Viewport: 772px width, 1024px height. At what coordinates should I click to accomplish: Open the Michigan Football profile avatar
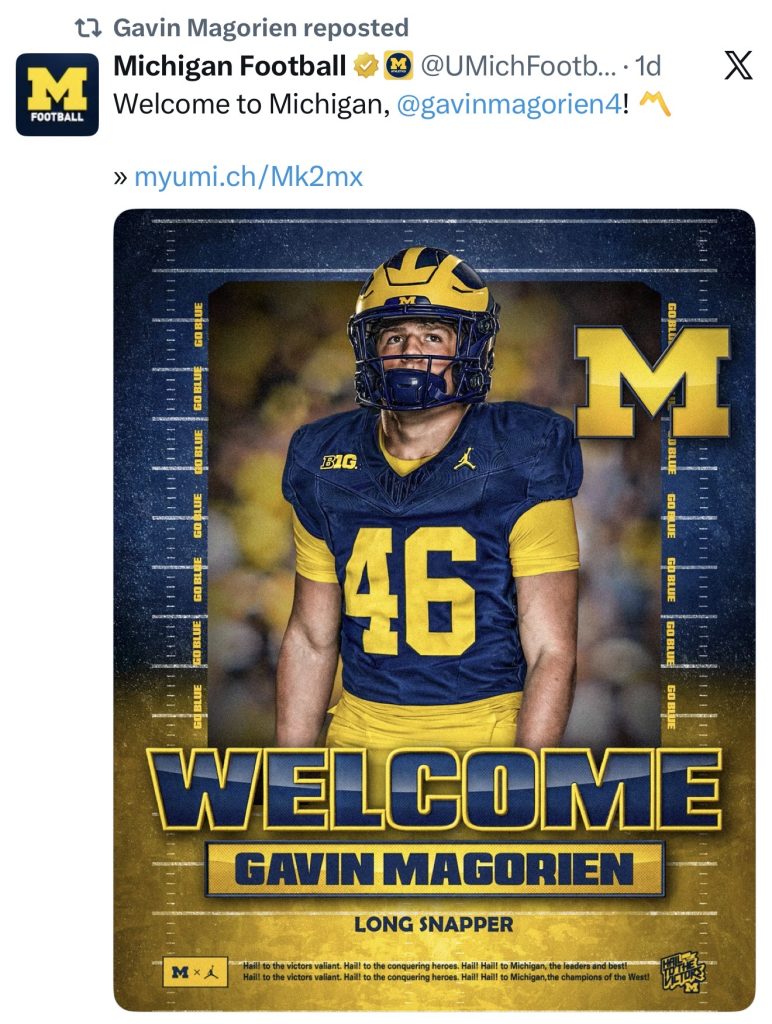tap(56, 94)
